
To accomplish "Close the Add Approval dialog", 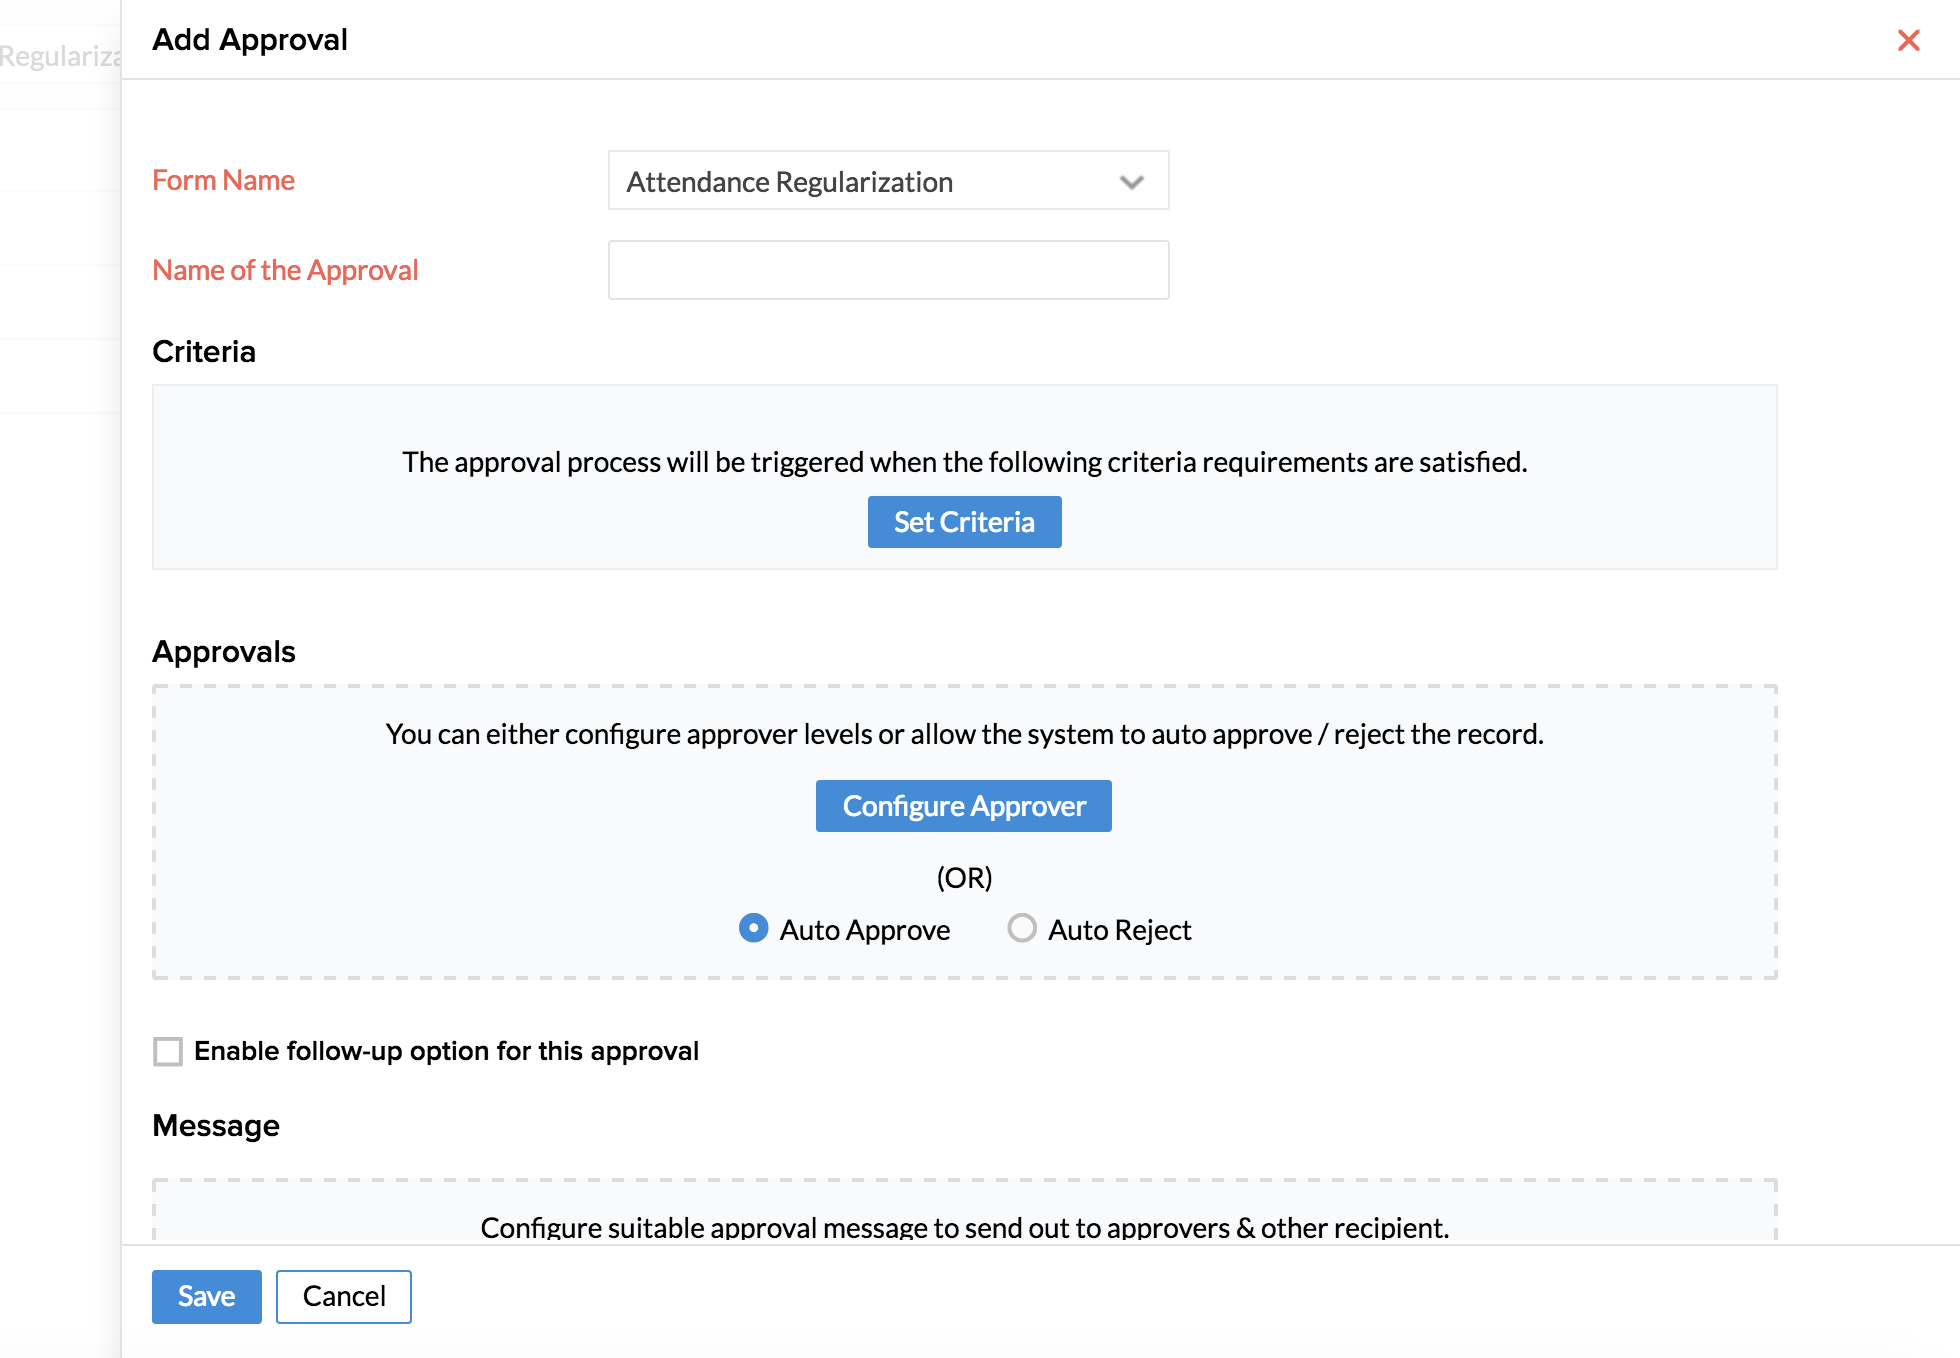I will [x=1908, y=40].
